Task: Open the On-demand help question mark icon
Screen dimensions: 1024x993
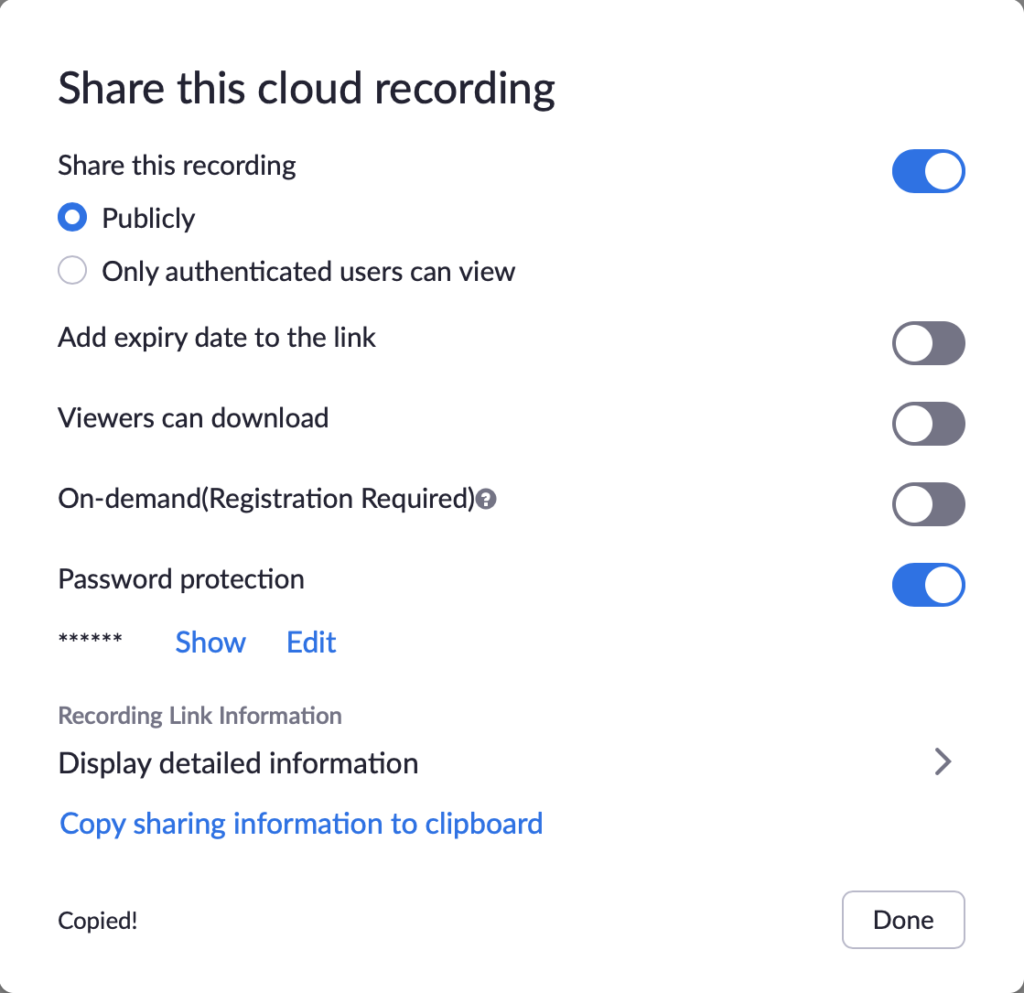Action: (486, 499)
